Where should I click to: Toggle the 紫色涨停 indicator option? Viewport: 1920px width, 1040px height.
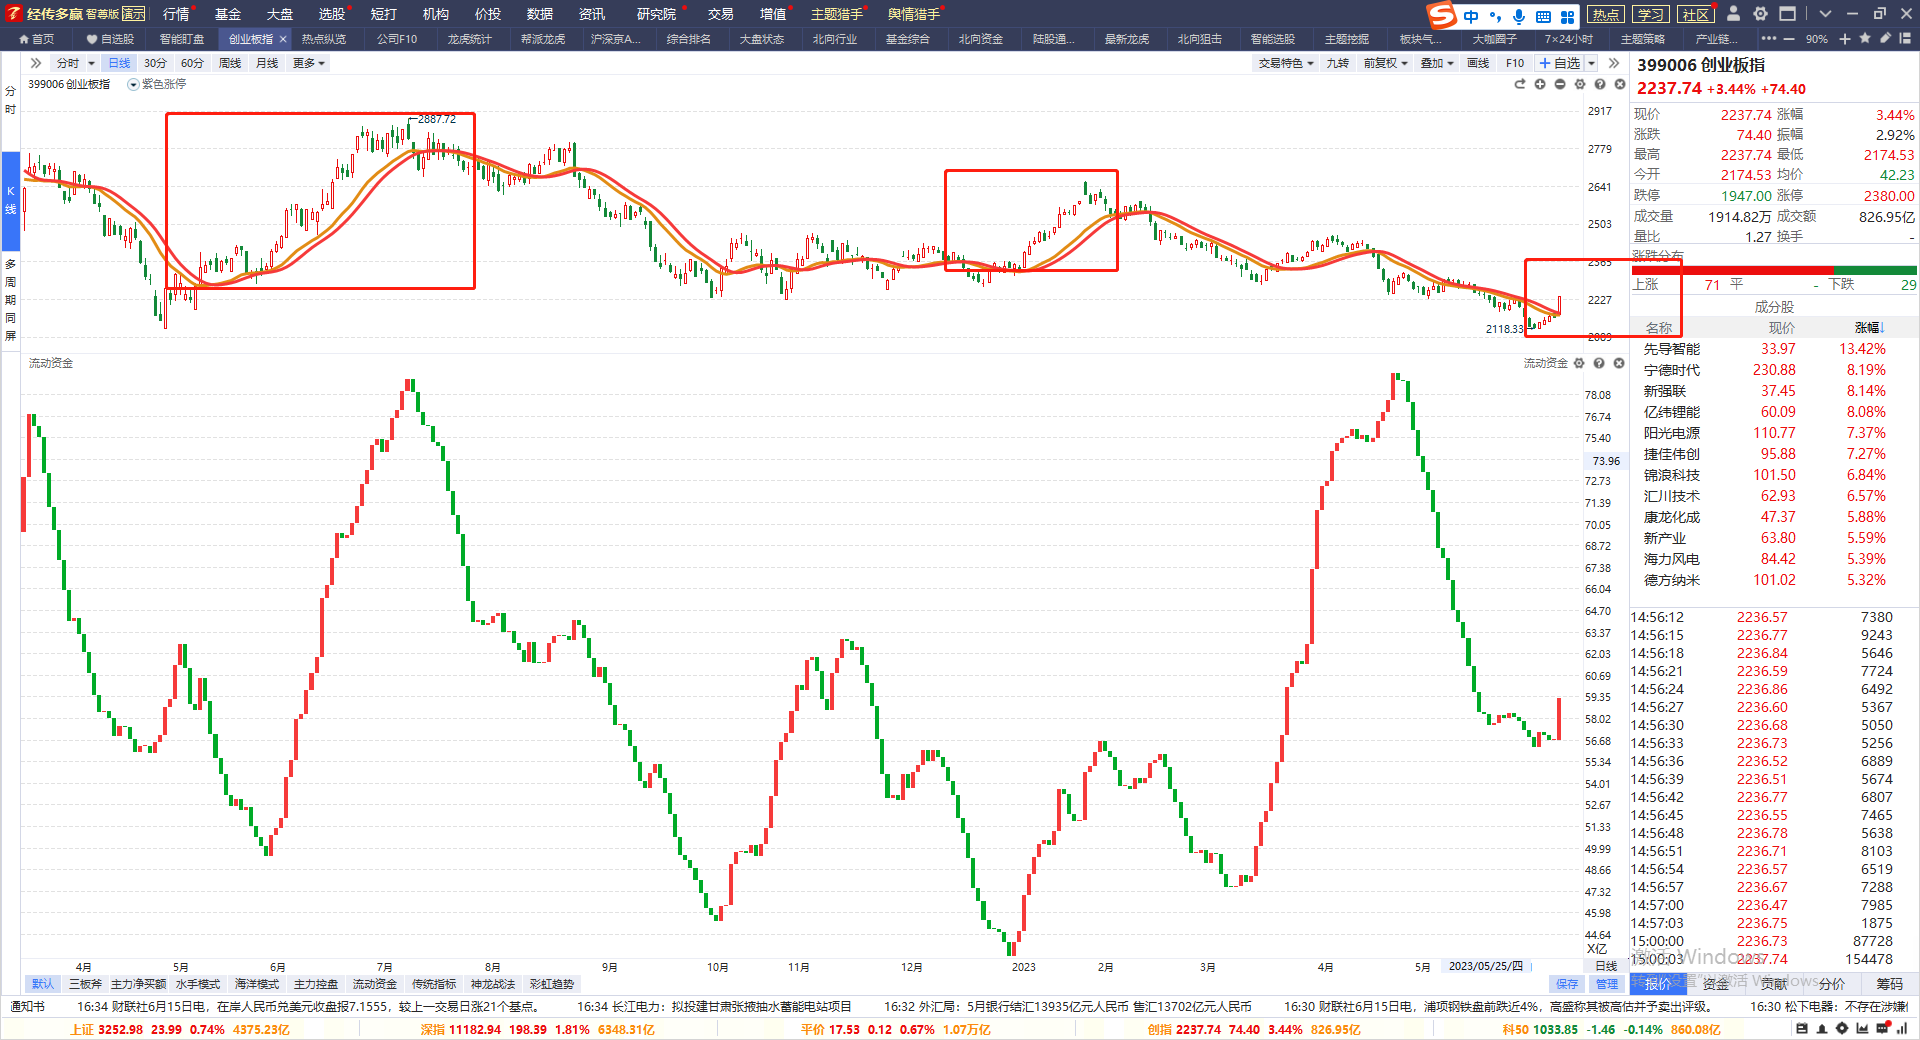[x=157, y=85]
